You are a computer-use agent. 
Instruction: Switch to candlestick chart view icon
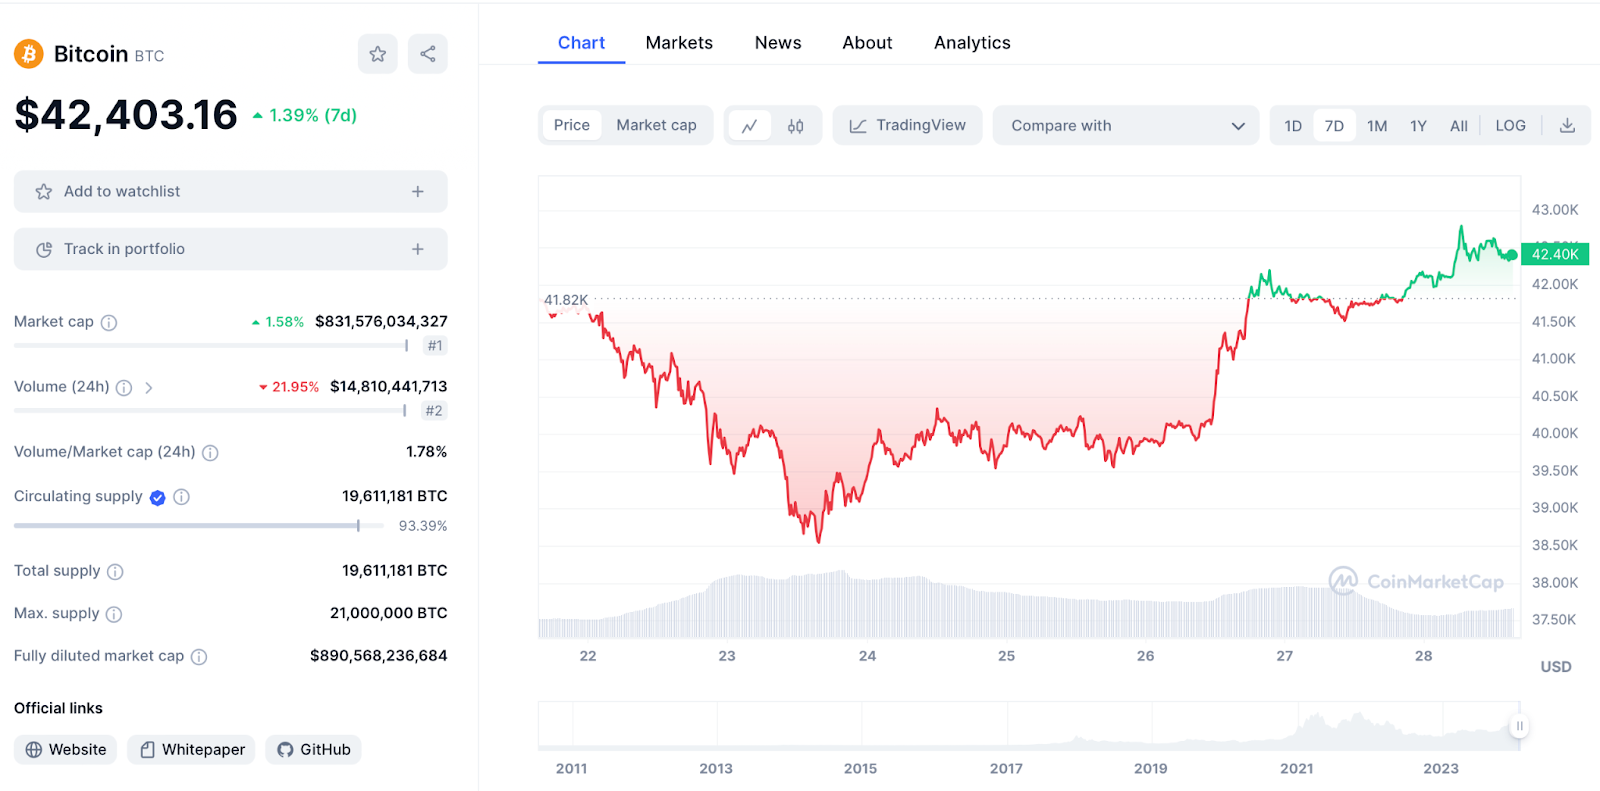coord(796,126)
